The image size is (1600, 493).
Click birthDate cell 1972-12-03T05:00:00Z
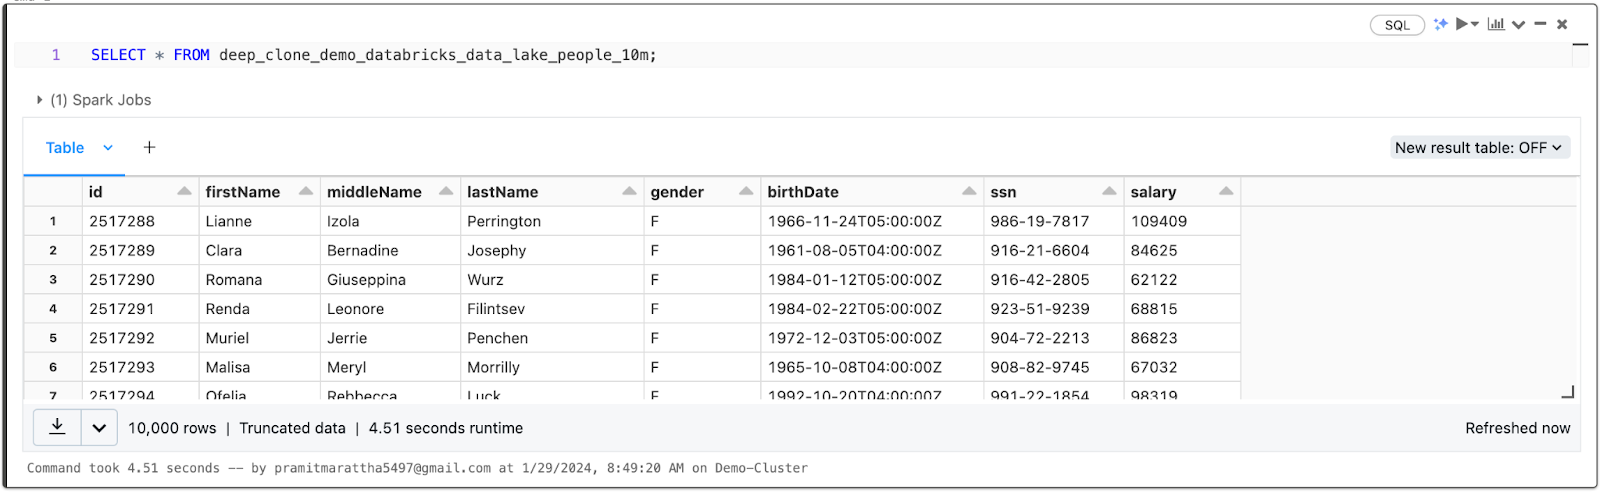(x=872, y=338)
